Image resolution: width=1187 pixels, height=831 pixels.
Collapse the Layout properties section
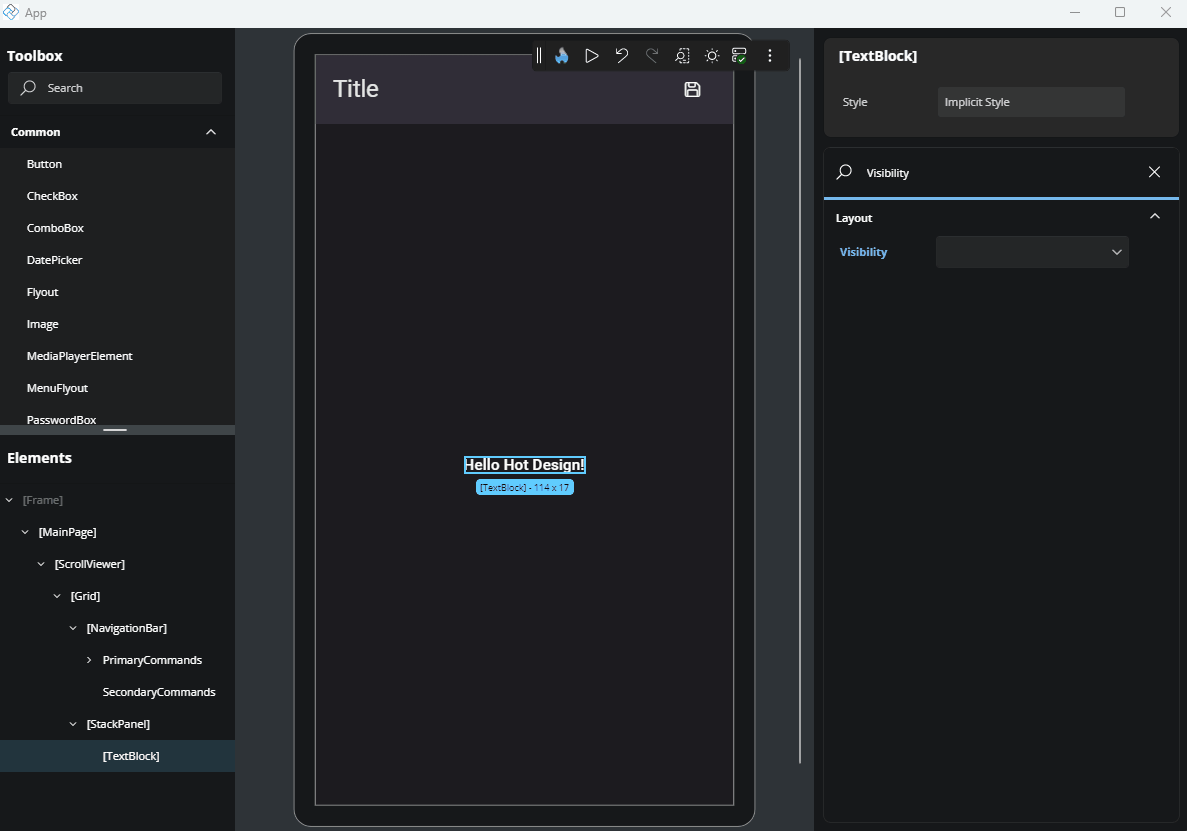click(x=1154, y=216)
